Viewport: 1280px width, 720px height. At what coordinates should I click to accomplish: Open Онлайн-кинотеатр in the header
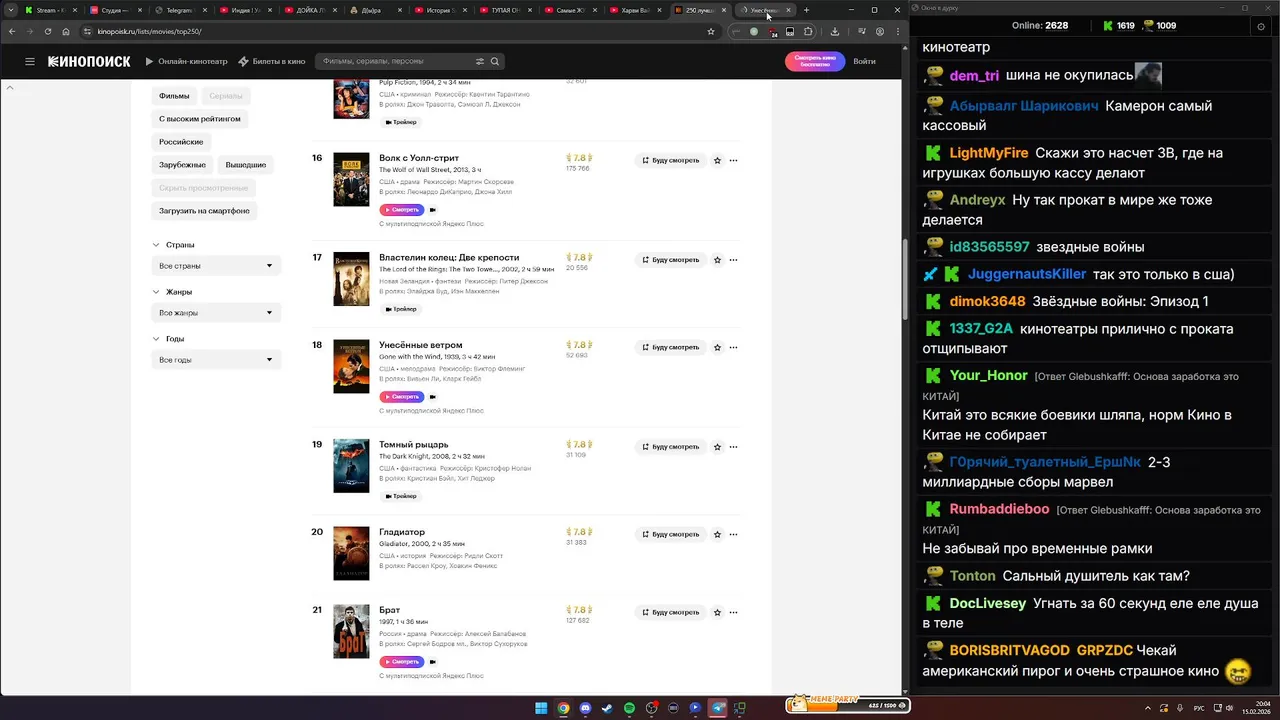point(186,61)
